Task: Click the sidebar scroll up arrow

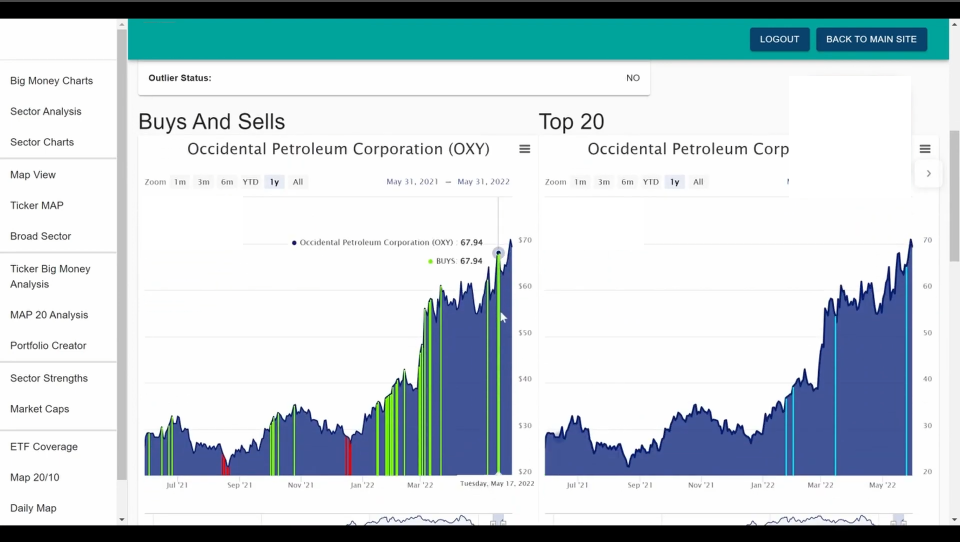Action: tap(122, 24)
